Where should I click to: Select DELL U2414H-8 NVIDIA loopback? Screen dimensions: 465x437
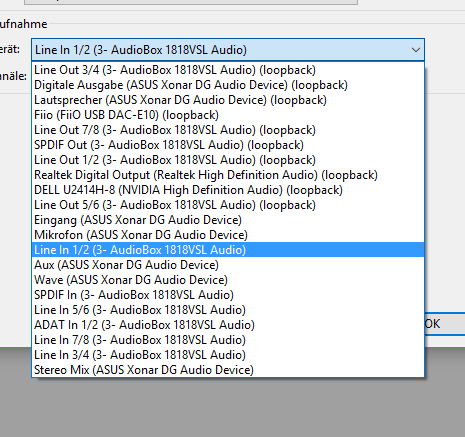(228, 190)
